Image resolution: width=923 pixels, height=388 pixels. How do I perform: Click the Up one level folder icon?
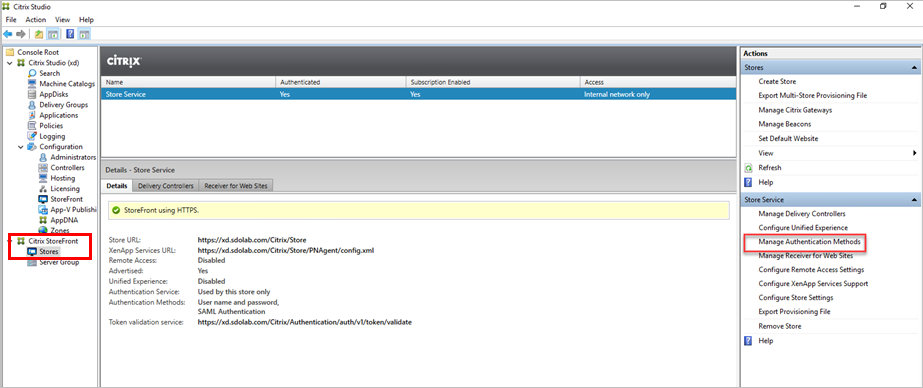tap(39, 34)
